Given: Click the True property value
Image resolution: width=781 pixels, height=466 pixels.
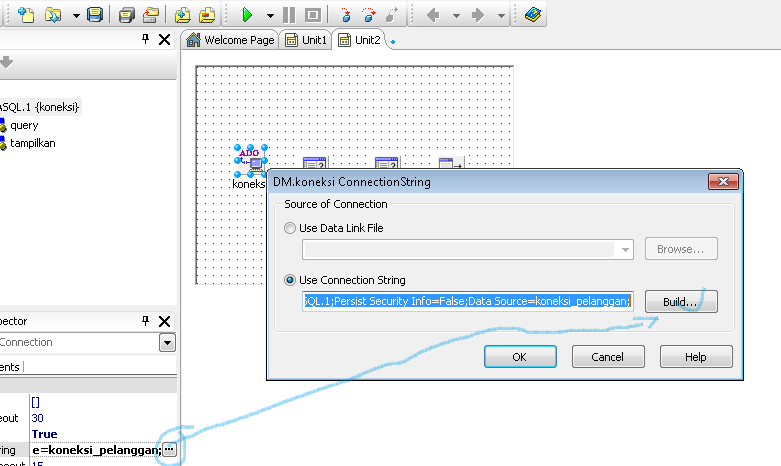Looking at the screenshot, I should pyautogui.click(x=44, y=434).
